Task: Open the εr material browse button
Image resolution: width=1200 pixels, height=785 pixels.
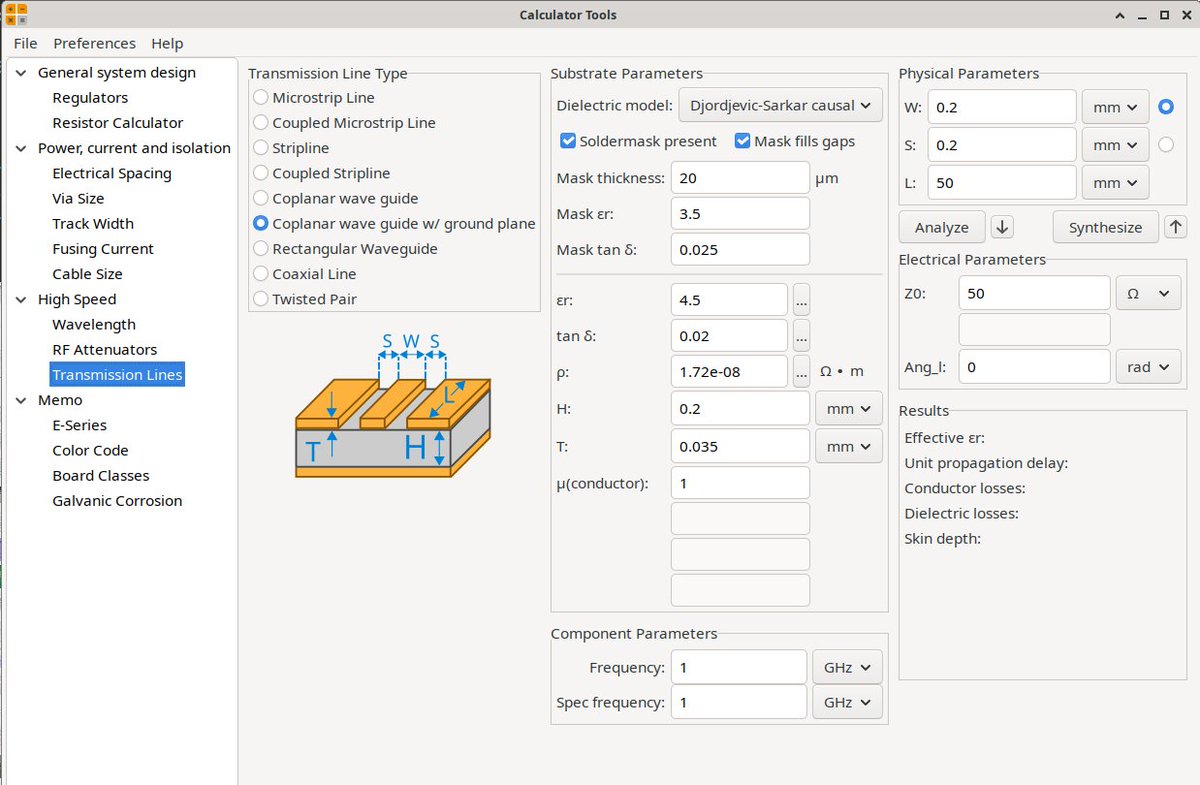Action: coord(801,300)
